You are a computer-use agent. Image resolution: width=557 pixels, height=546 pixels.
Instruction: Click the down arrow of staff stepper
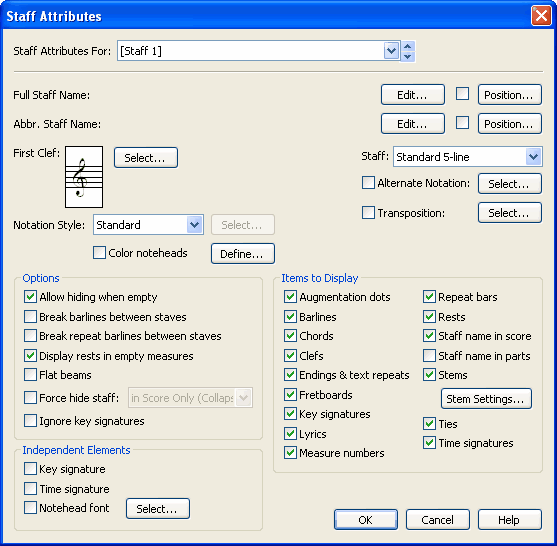[x=408, y=56]
